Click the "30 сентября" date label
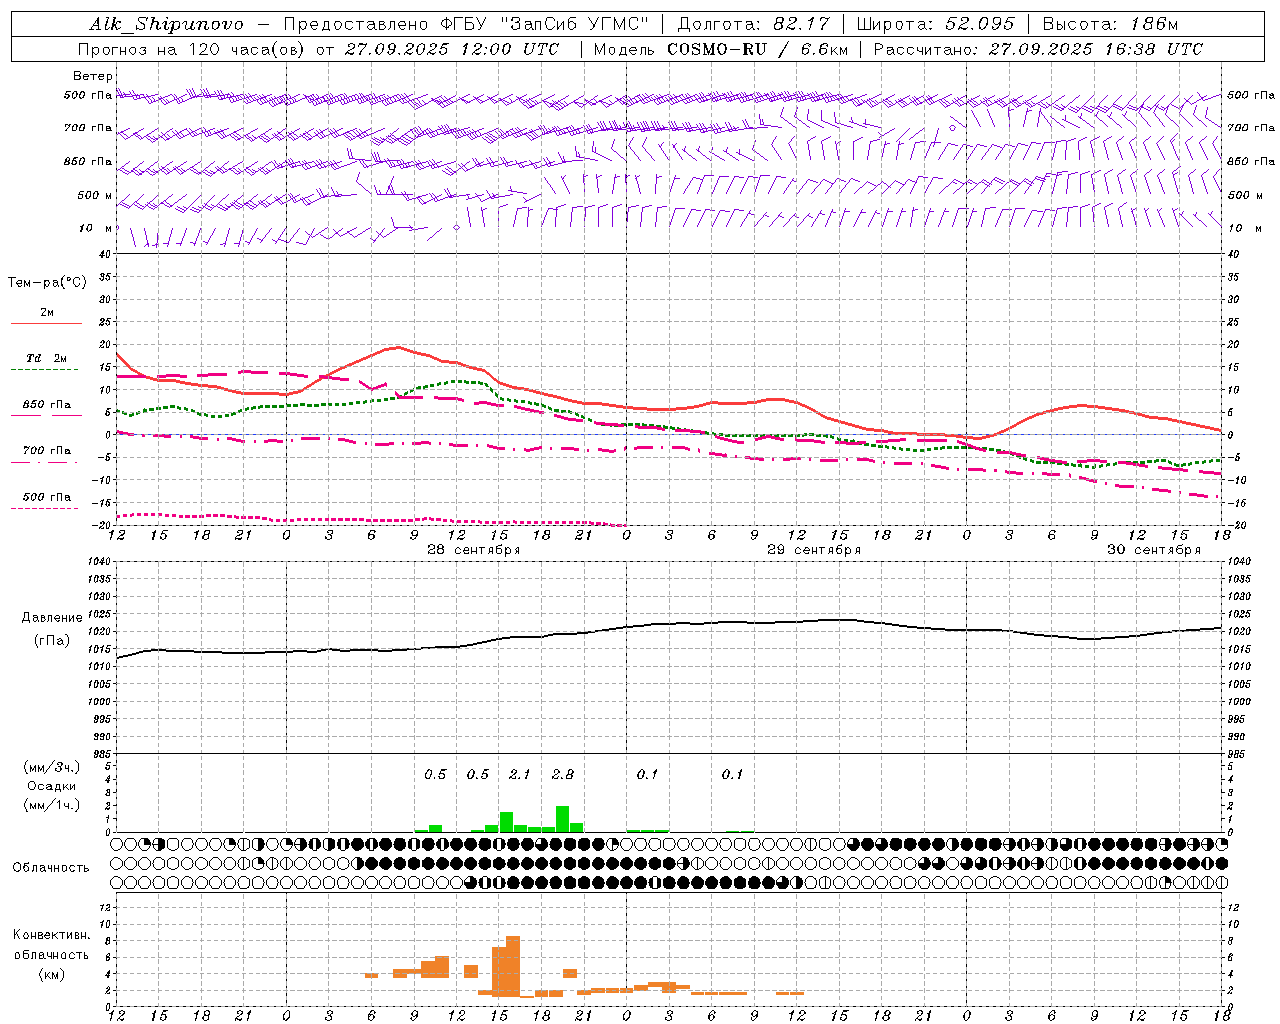Viewport: 1280px width, 1024px height. click(x=1154, y=550)
